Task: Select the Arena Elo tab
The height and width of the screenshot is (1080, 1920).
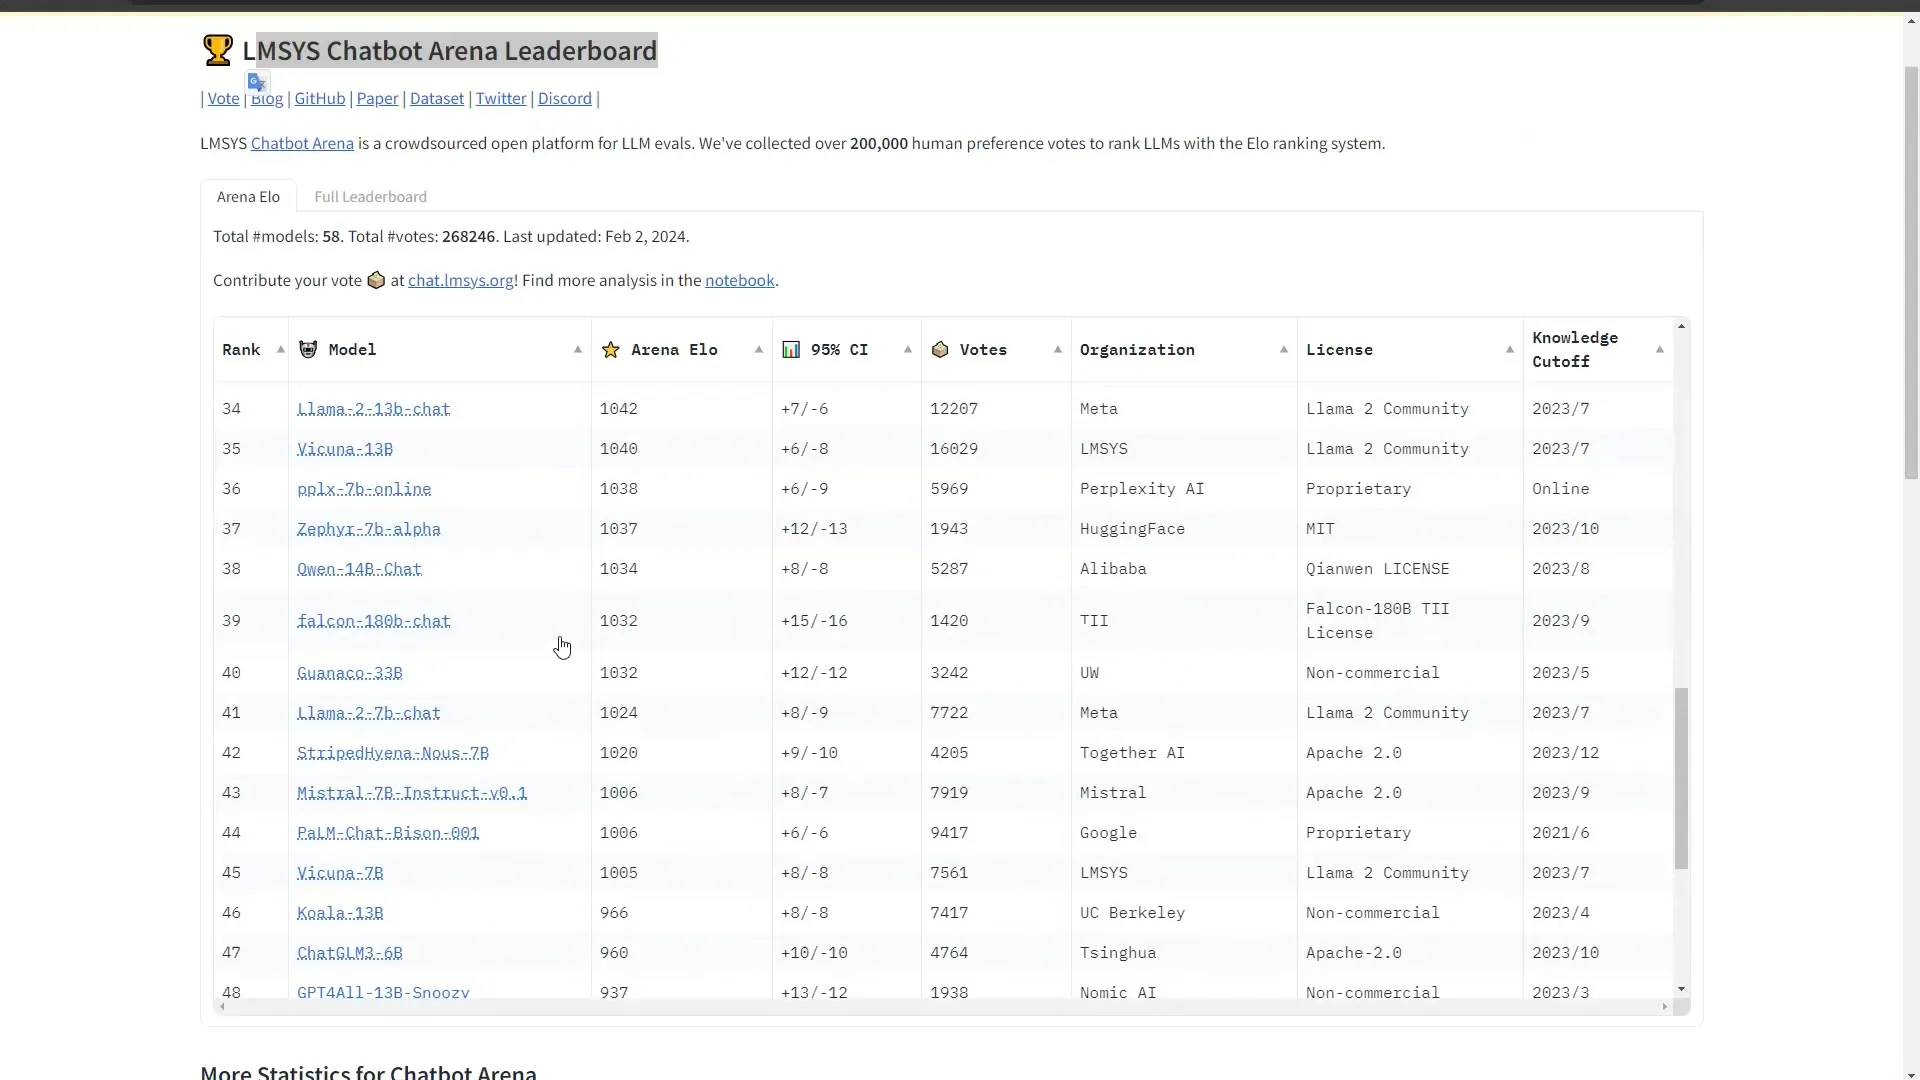Action: pos(248,195)
